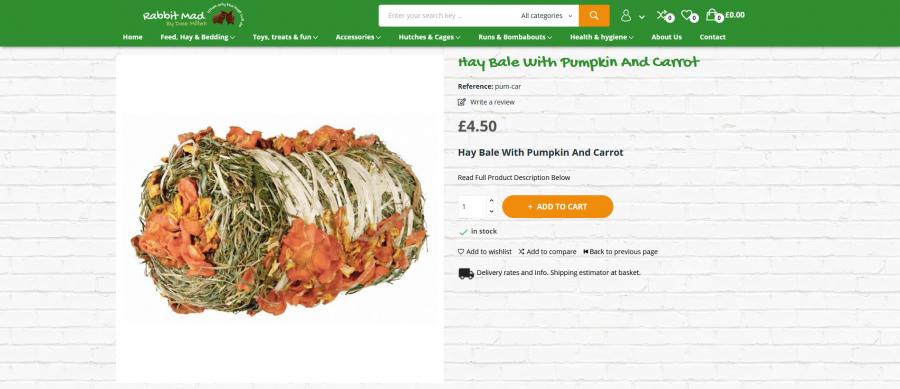900x389 pixels.
Task: Open the Contact menu item
Action: 712,37
